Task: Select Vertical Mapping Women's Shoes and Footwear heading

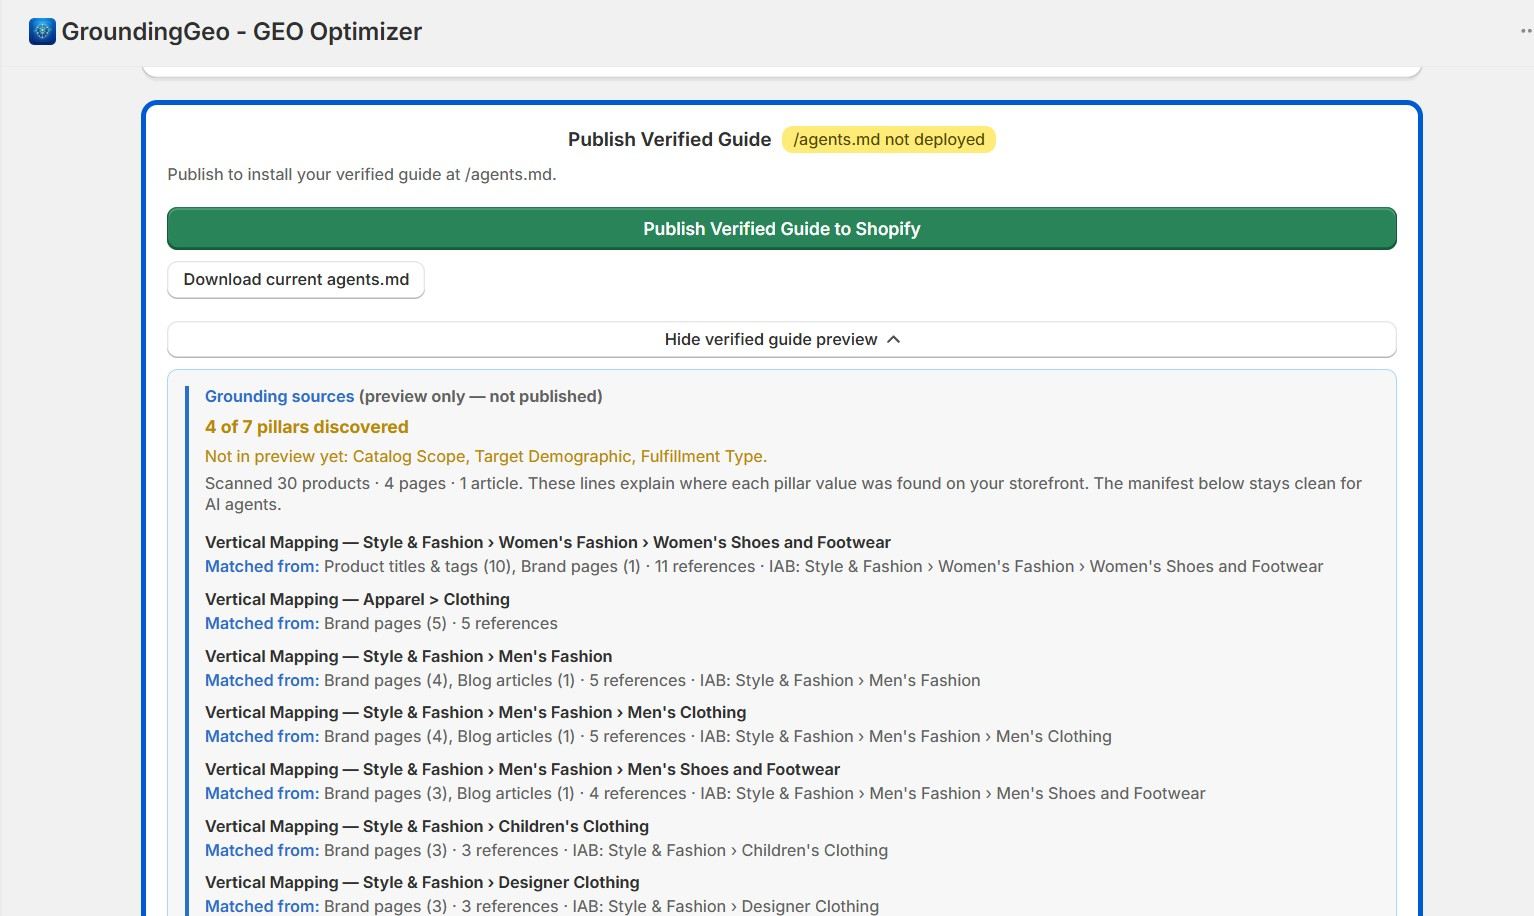Action: pos(548,543)
